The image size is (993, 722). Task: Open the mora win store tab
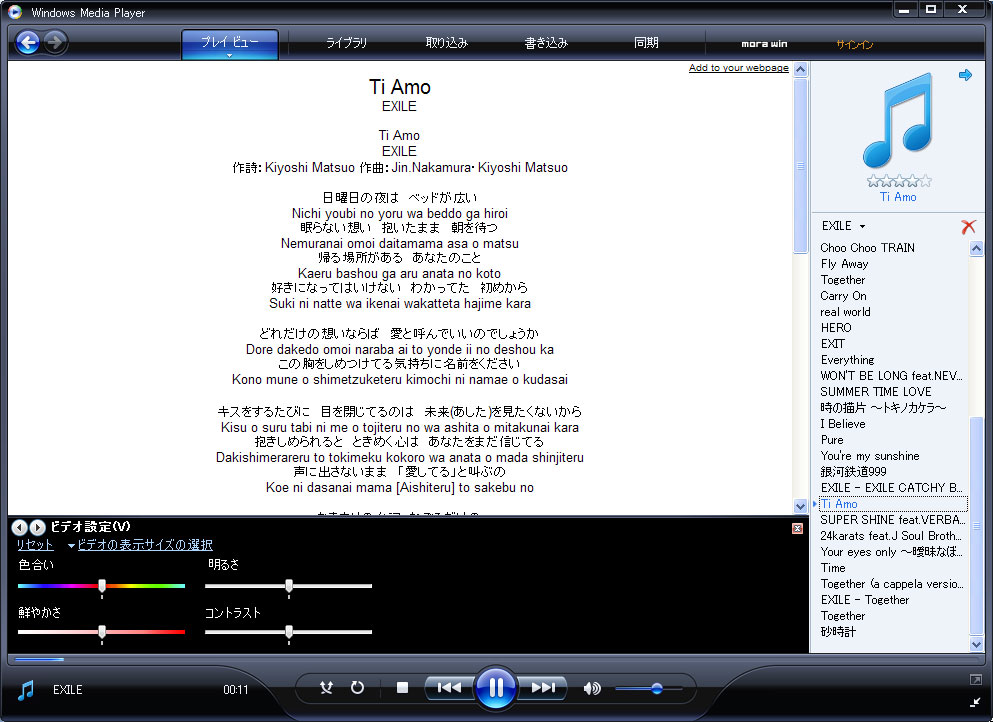(x=764, y=44)
